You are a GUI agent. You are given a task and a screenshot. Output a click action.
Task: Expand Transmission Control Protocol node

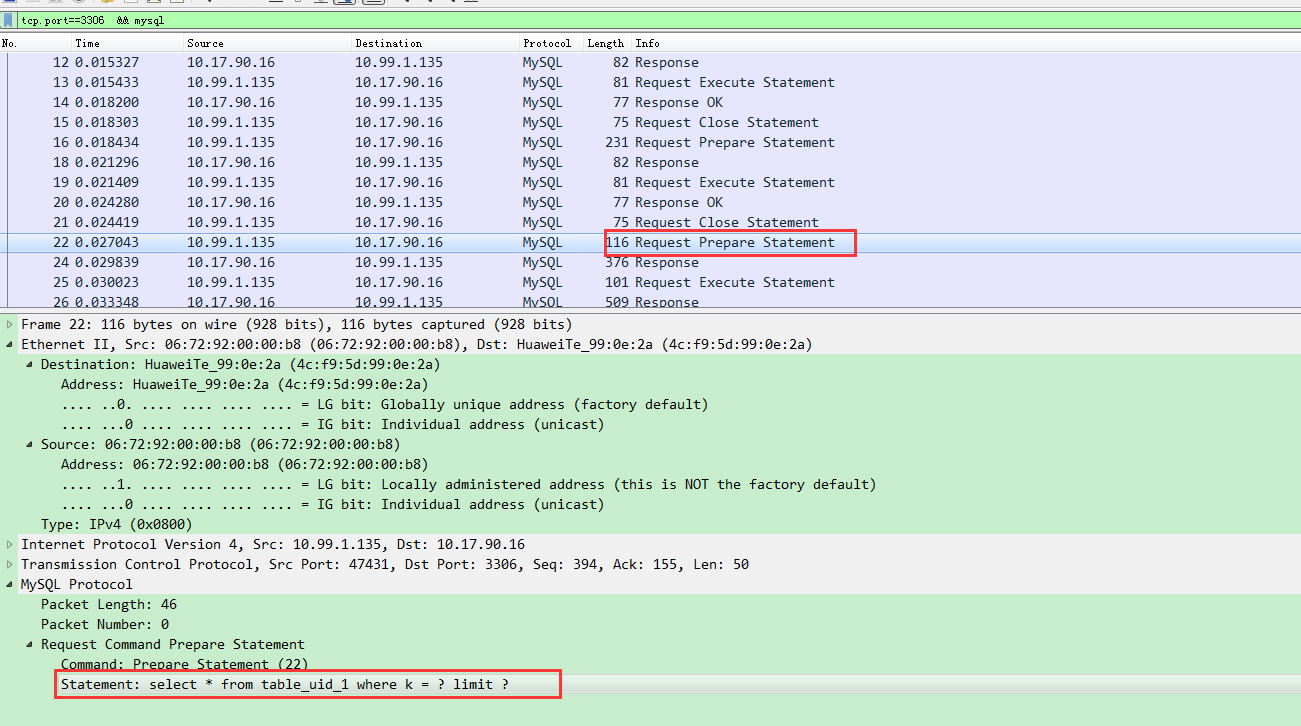tap(11, 564)
